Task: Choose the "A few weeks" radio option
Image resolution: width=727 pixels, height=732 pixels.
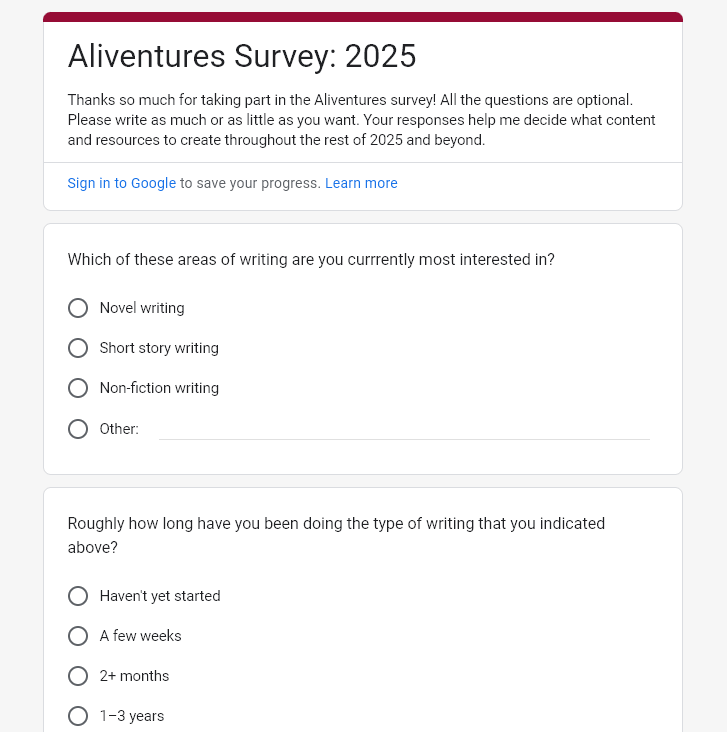Action: (78, 636)
